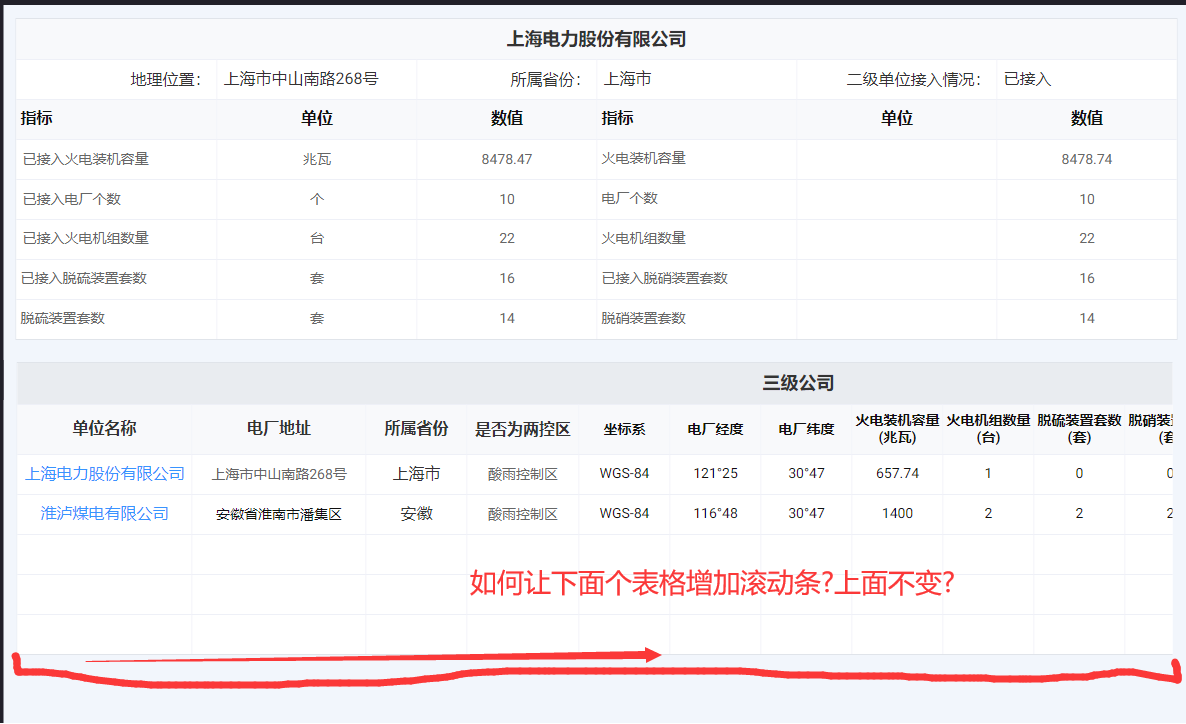This screenshot has width=1186, height=724.
Task: Click the 电厂个数 indicator on the right
Action: pos(629,198)
